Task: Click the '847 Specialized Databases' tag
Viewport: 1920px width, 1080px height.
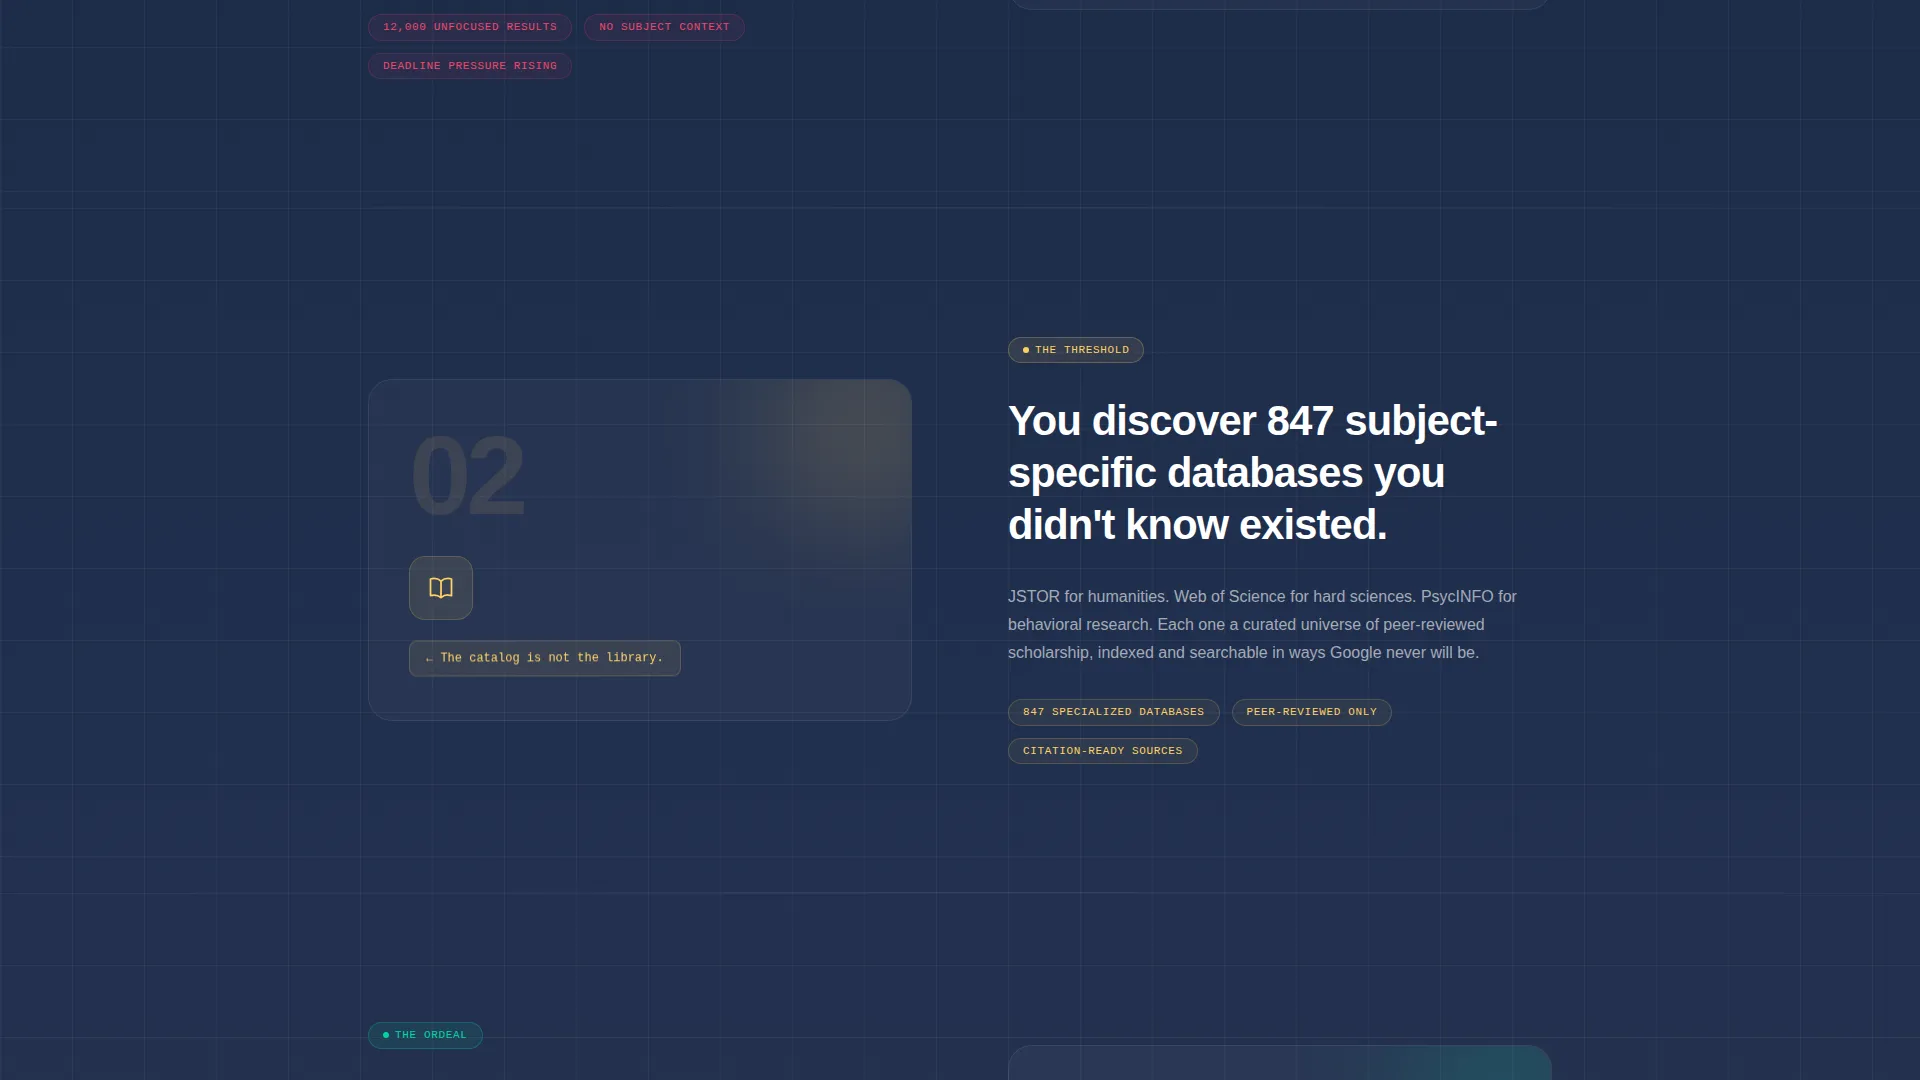Action: [x=1114, y=712]
